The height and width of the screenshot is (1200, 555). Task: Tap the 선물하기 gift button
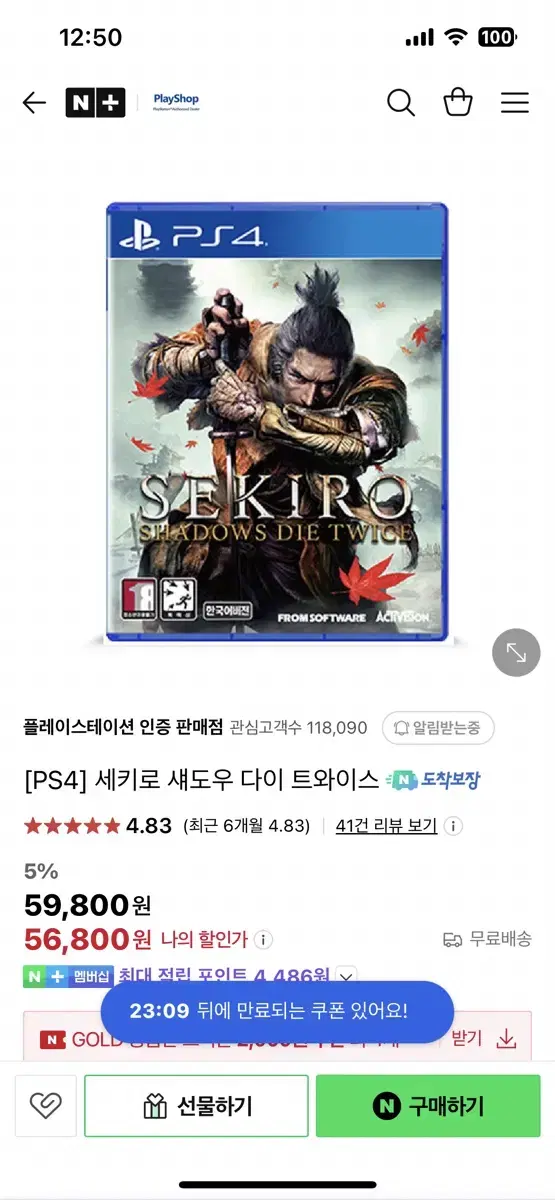[x=196, y=1106]
